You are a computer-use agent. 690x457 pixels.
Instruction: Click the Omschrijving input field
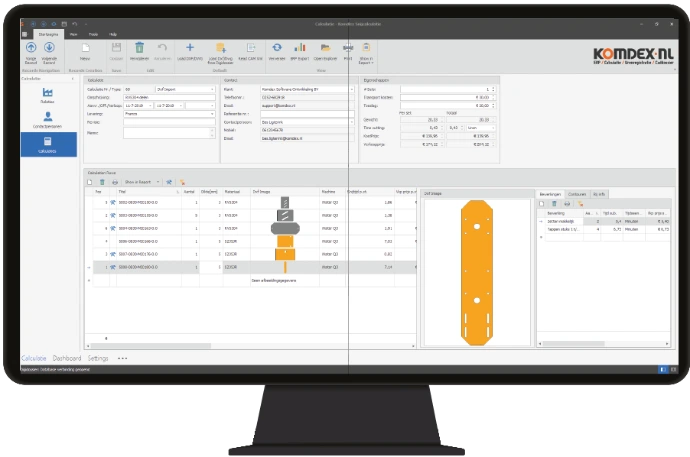tap(169, 98)
